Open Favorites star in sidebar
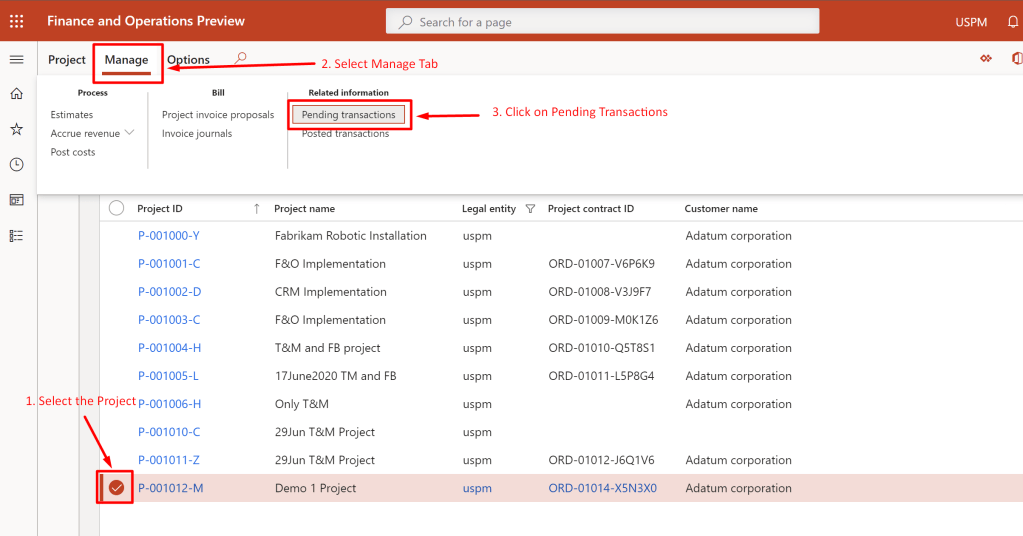The image size is (1023, 536). pyautogui.click(x=16, y=129)
